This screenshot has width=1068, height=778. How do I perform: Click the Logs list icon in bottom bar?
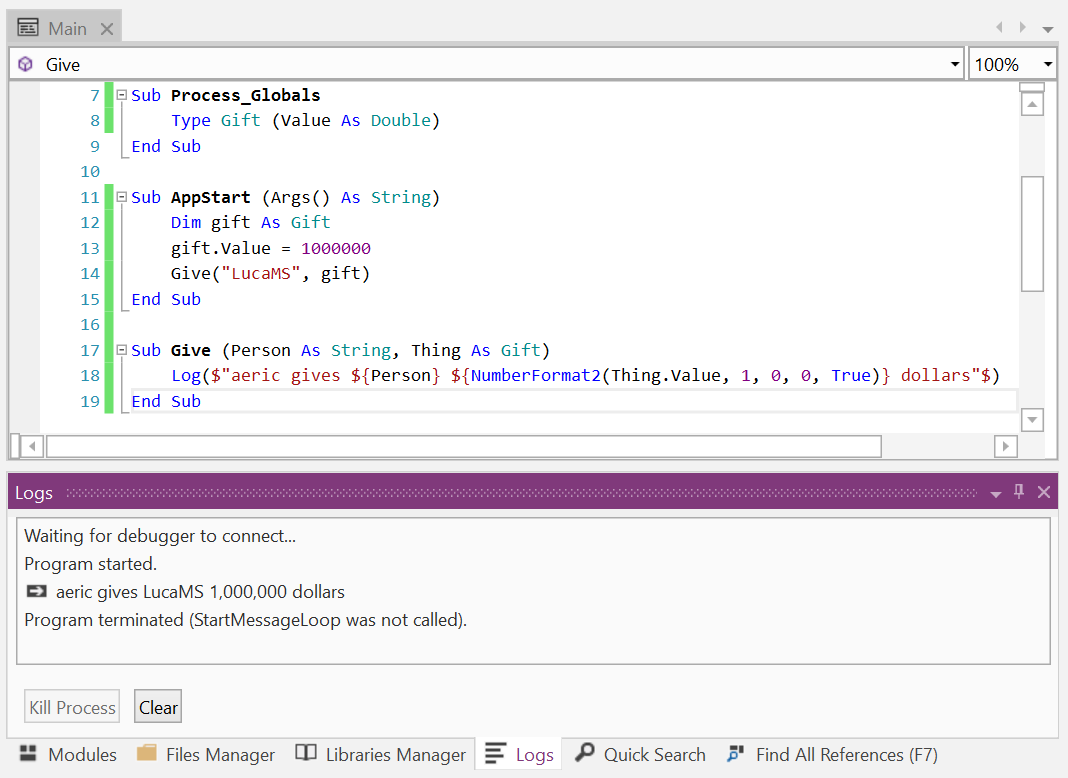click(495, 754)
